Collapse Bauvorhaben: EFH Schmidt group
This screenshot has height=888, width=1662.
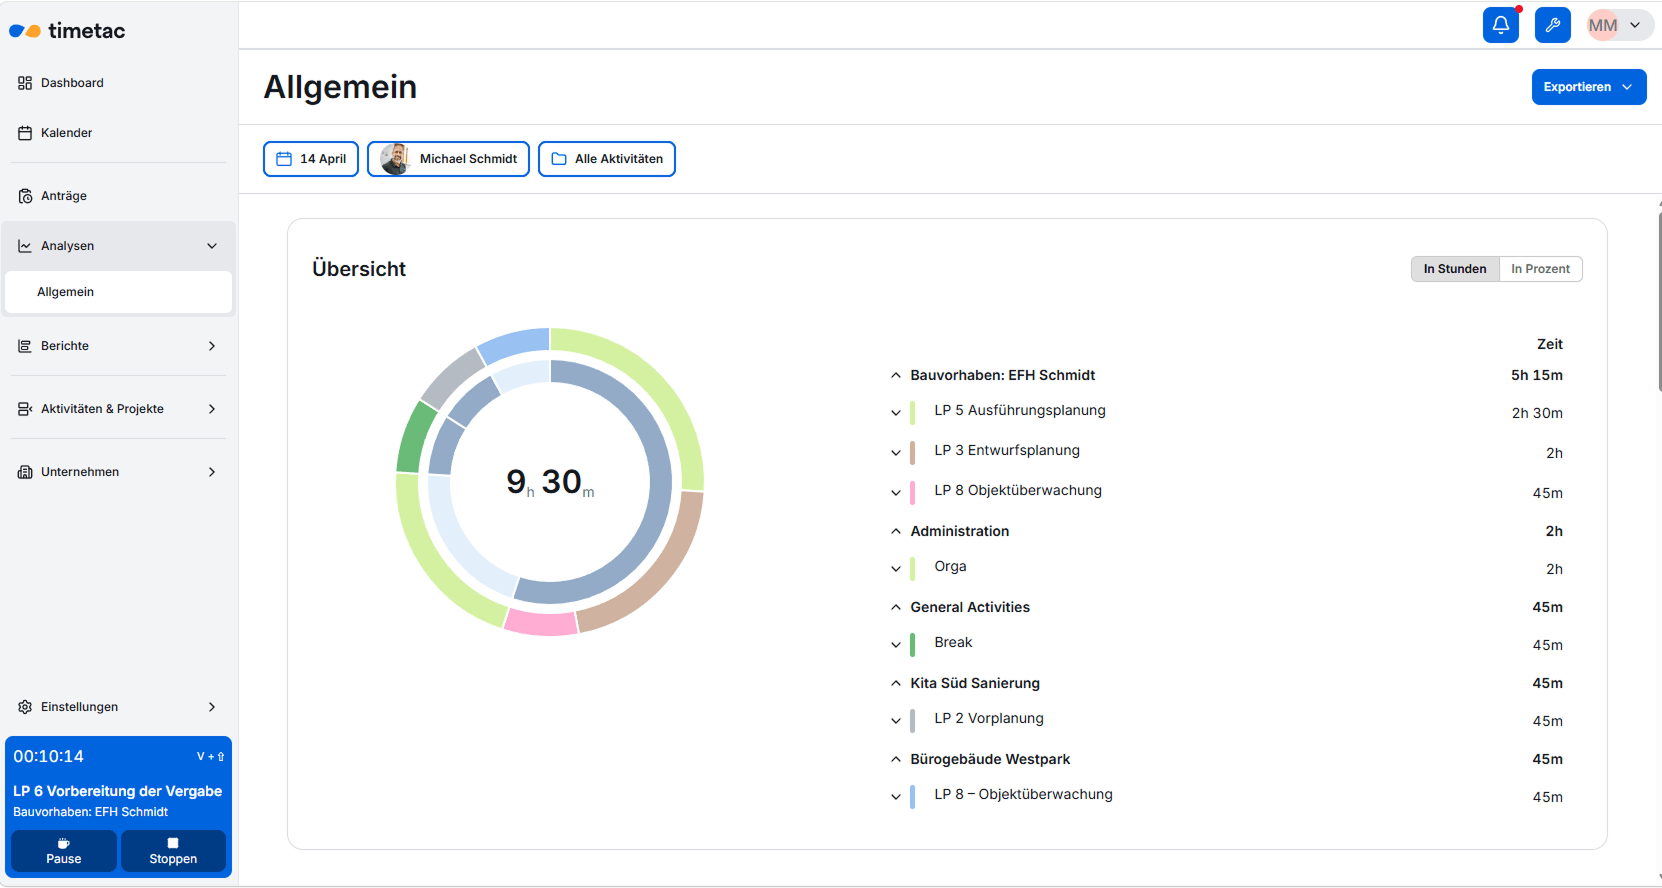click(896, 376)
